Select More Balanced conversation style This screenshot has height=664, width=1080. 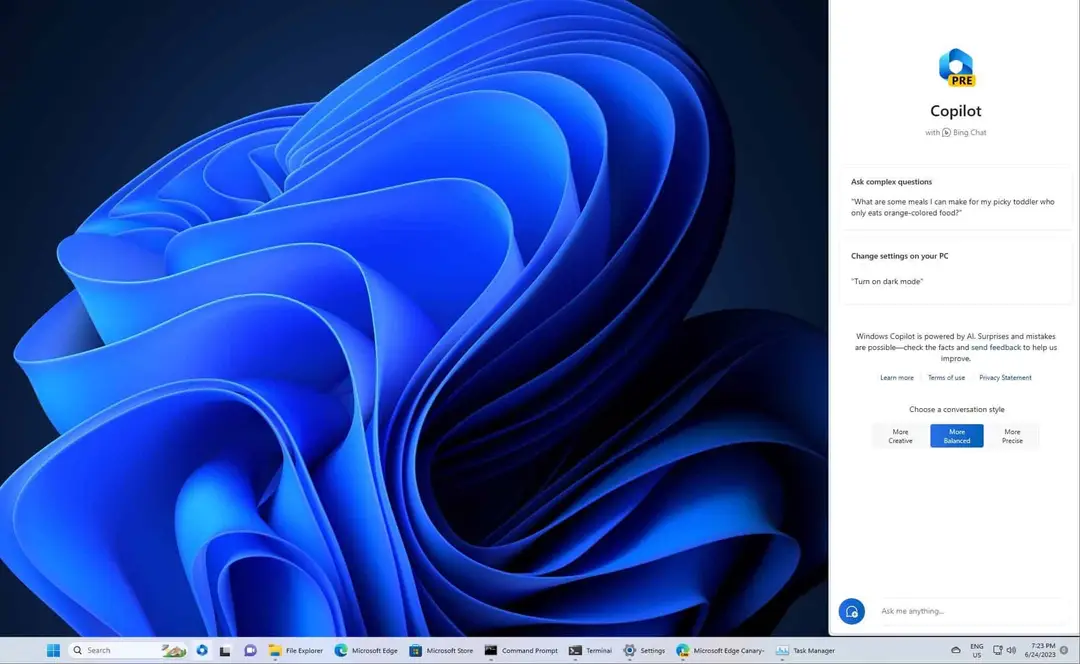957,436
